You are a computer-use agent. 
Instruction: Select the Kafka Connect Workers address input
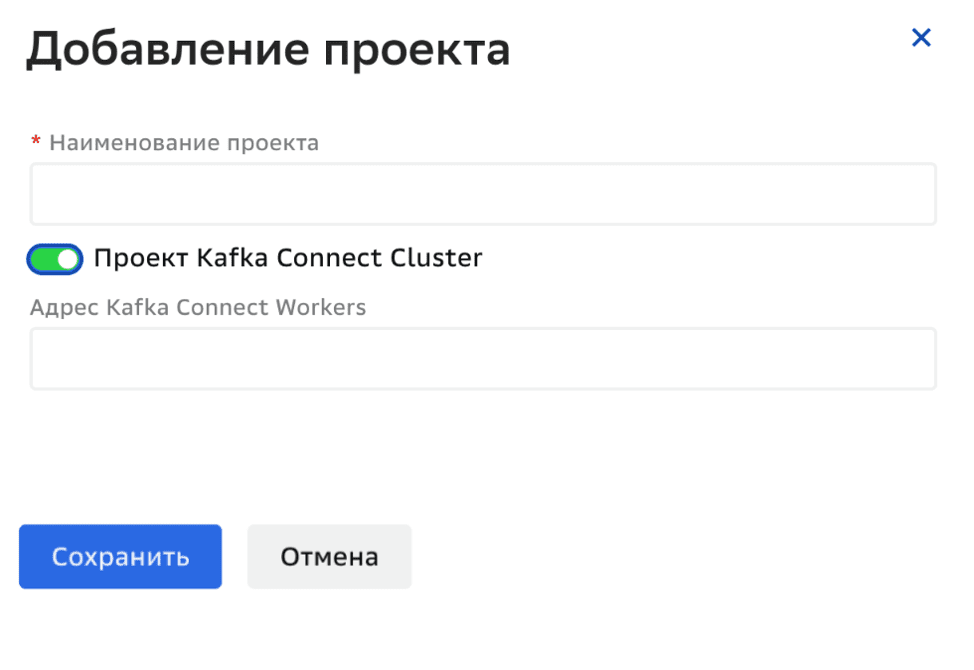(483, 358)
